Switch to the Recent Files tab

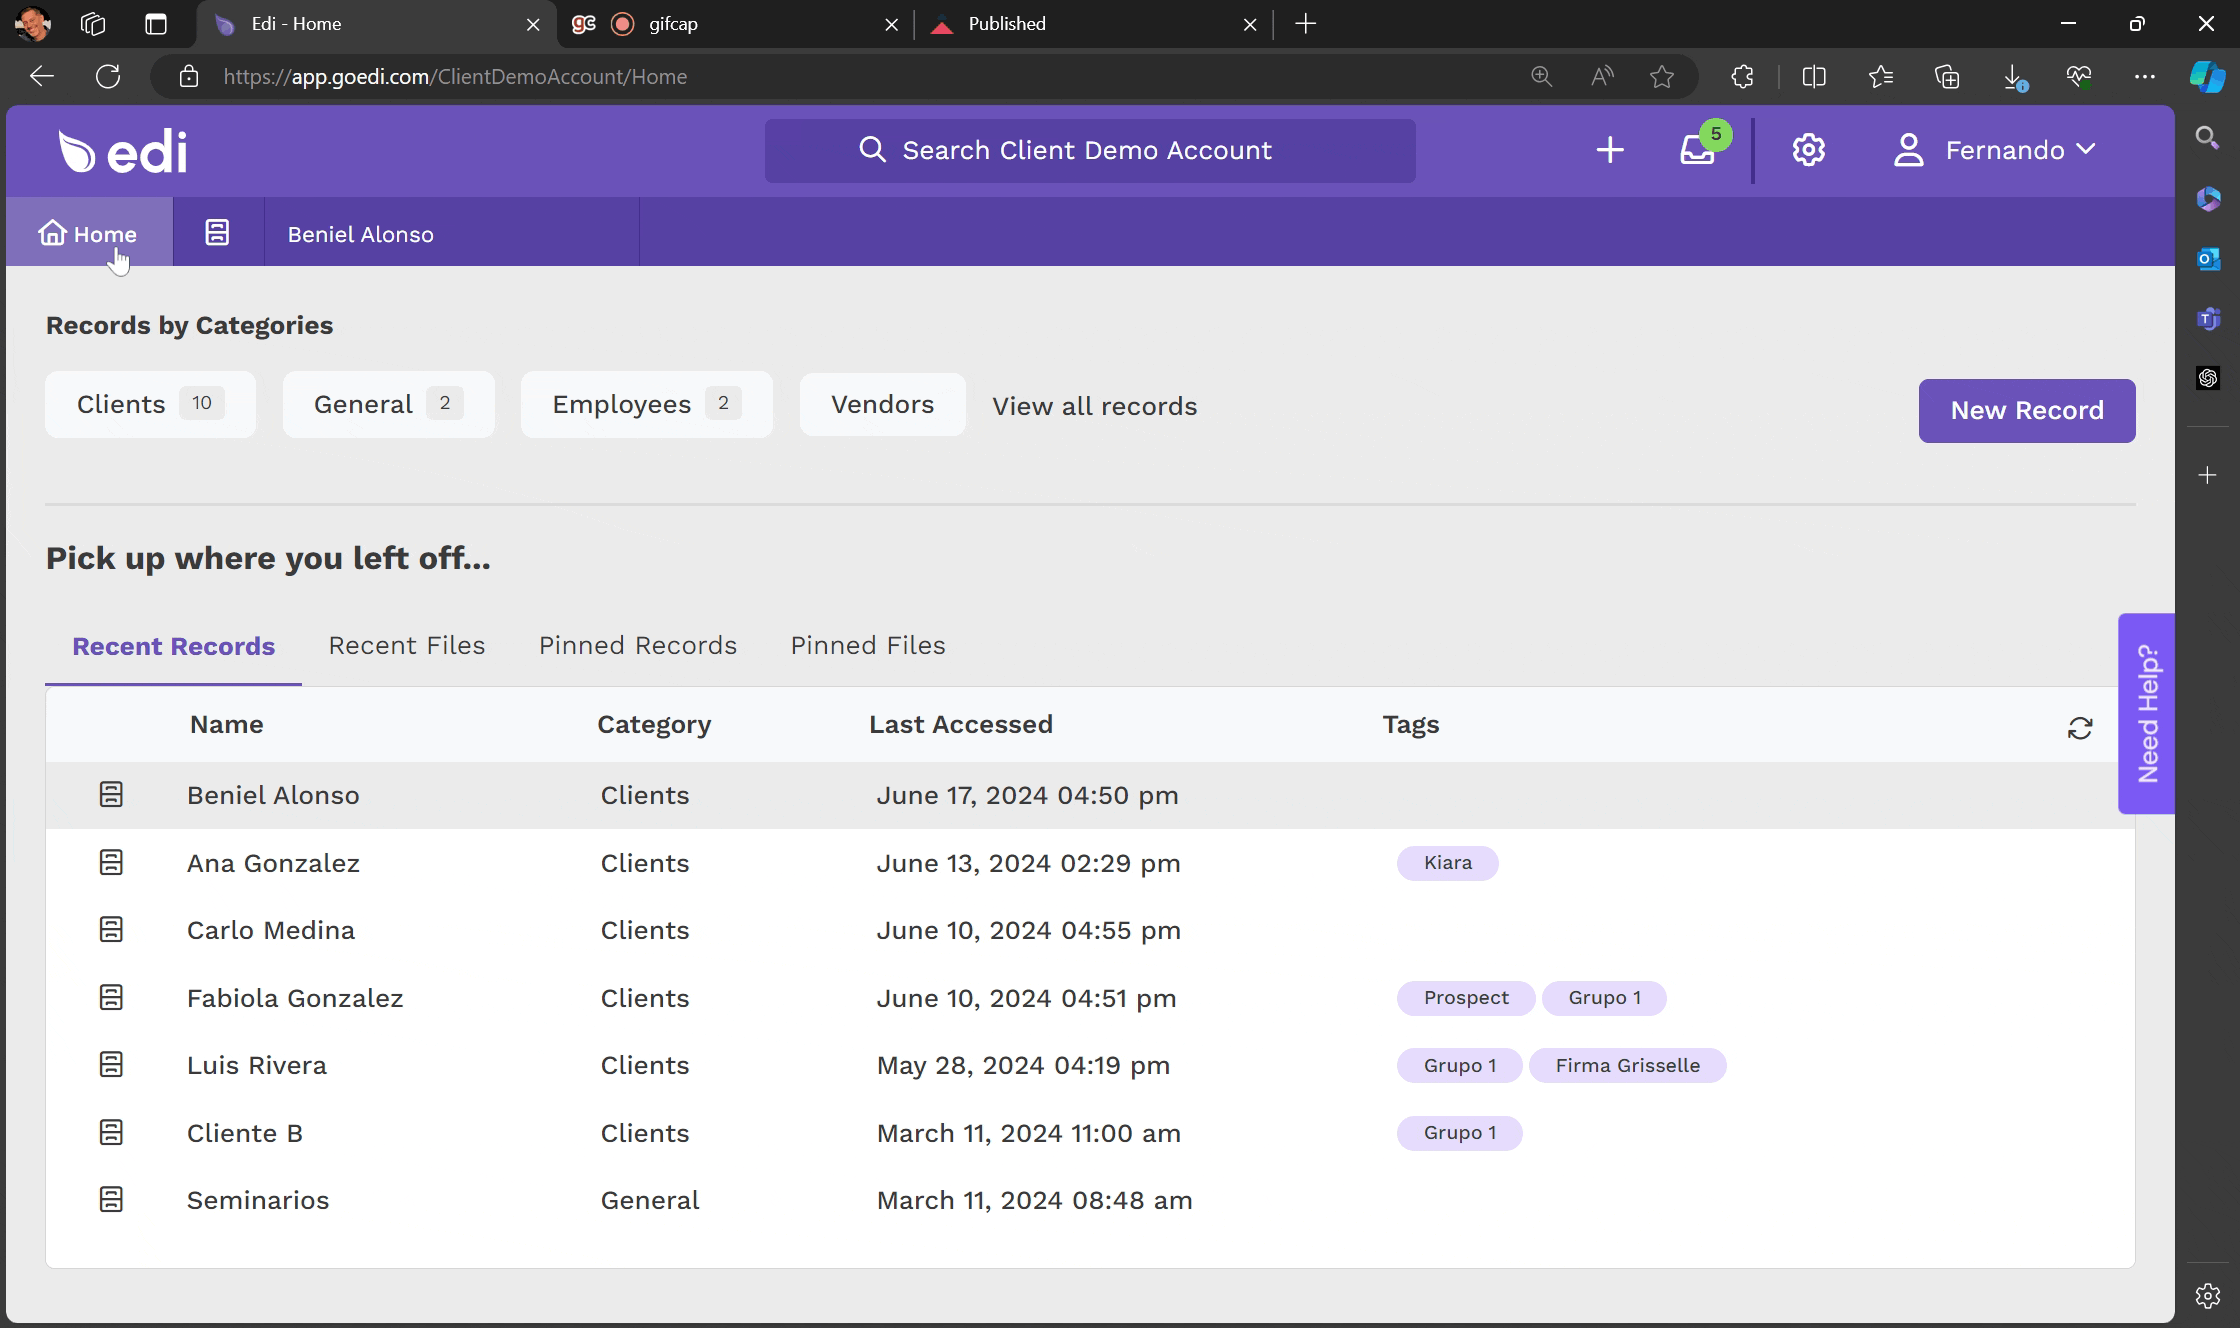pyautogui.click(x=406, y=645)
